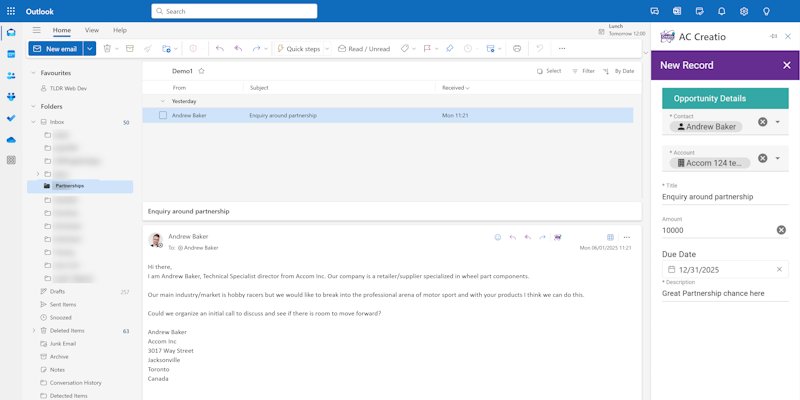800x400 pixels.
Task: Open the notifications bell in the header
Action: tap(721, 11)
